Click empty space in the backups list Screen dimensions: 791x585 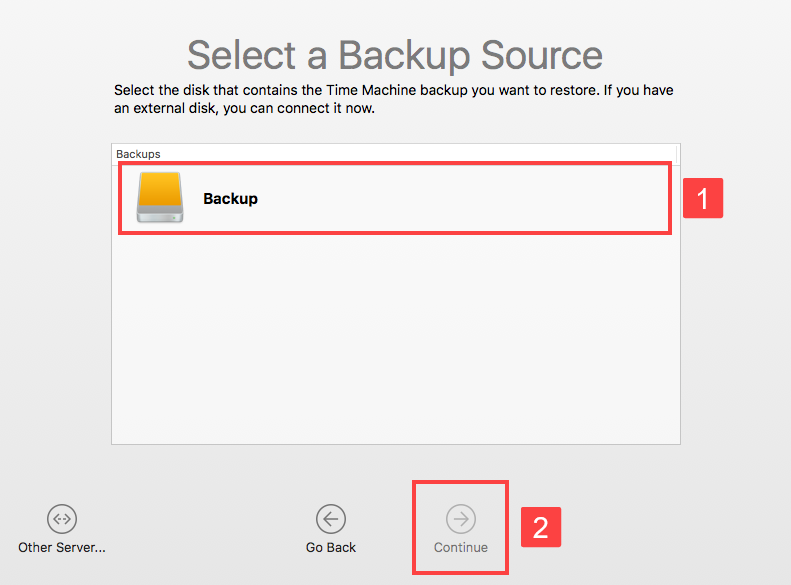click(x=395, y=340)
